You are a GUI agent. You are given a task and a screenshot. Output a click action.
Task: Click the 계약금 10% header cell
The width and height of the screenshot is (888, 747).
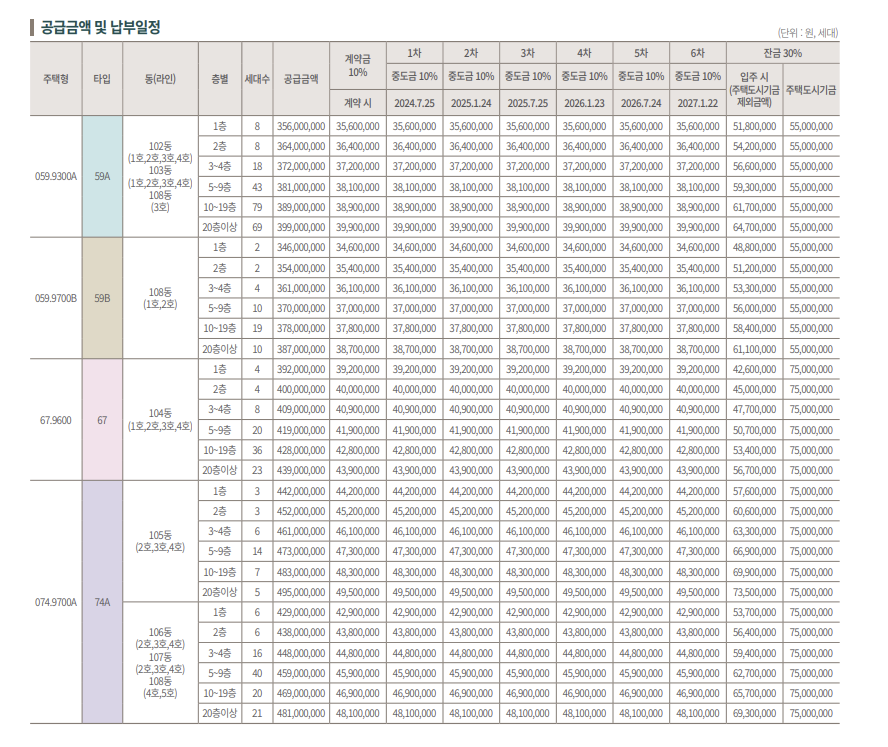[358, 65]
